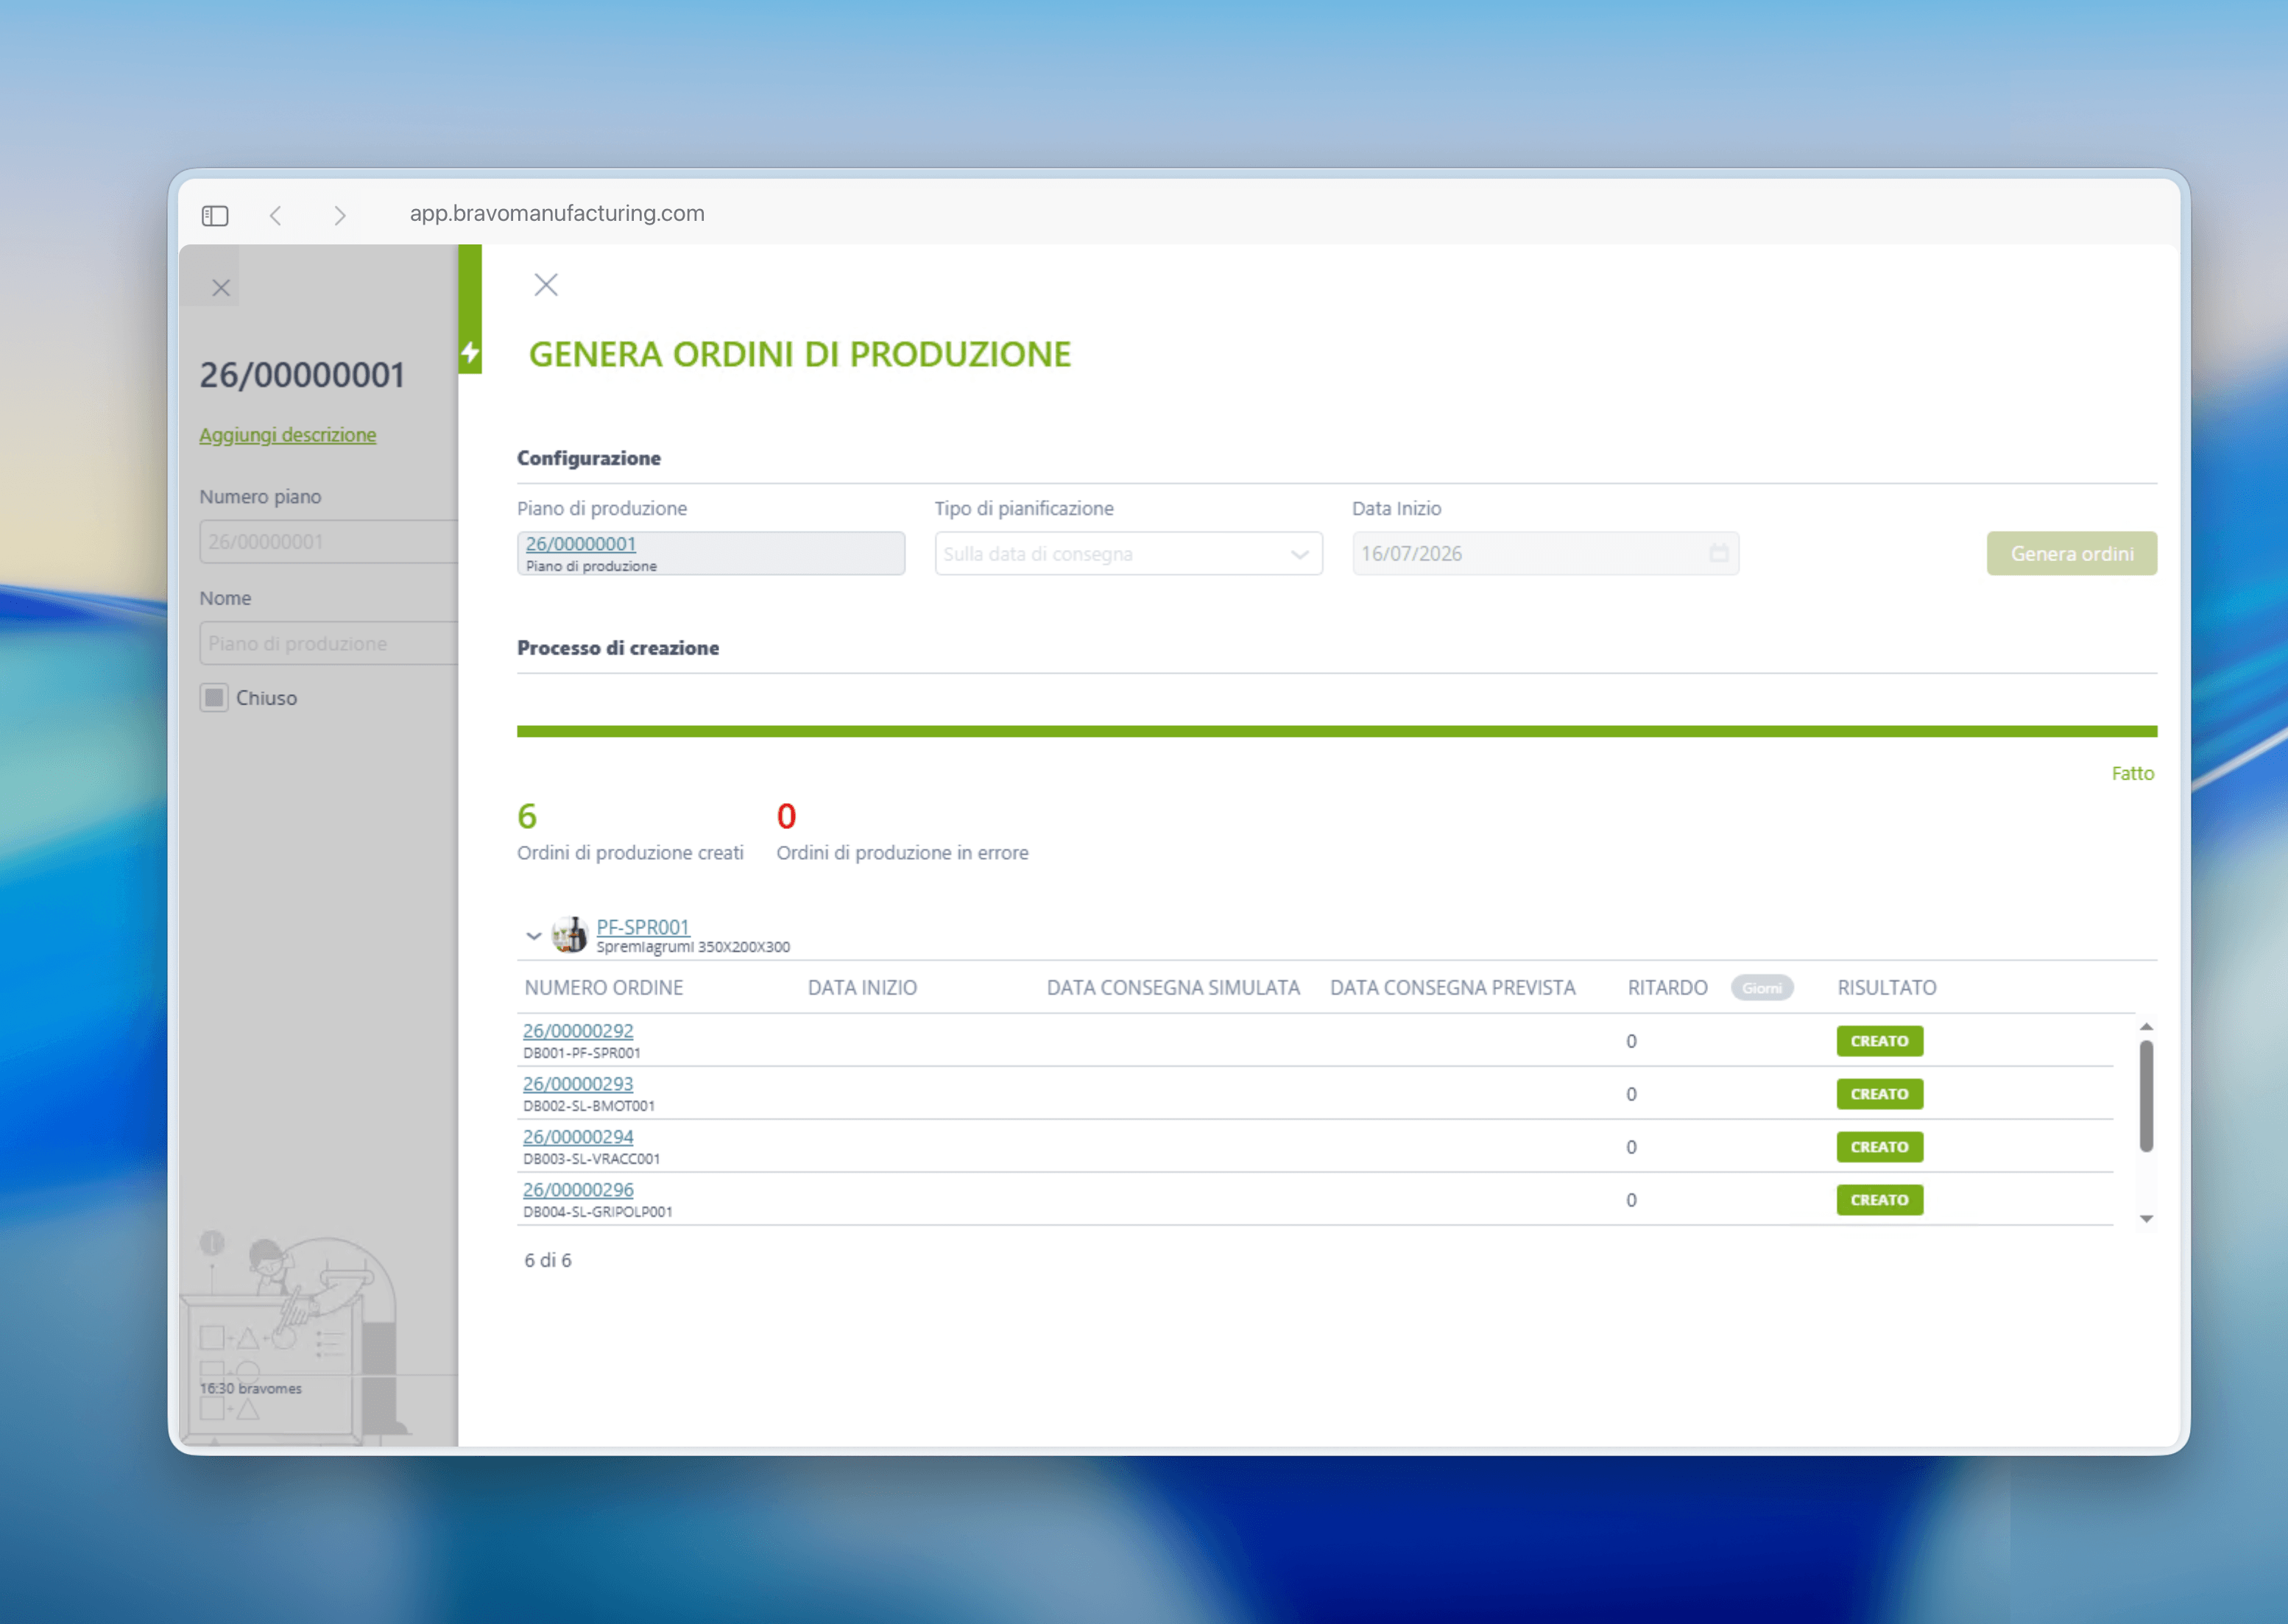The width and height of the screenshot is (2288, 1624).
Task: Open Aggiungi descrizione link
Action: 288,435
